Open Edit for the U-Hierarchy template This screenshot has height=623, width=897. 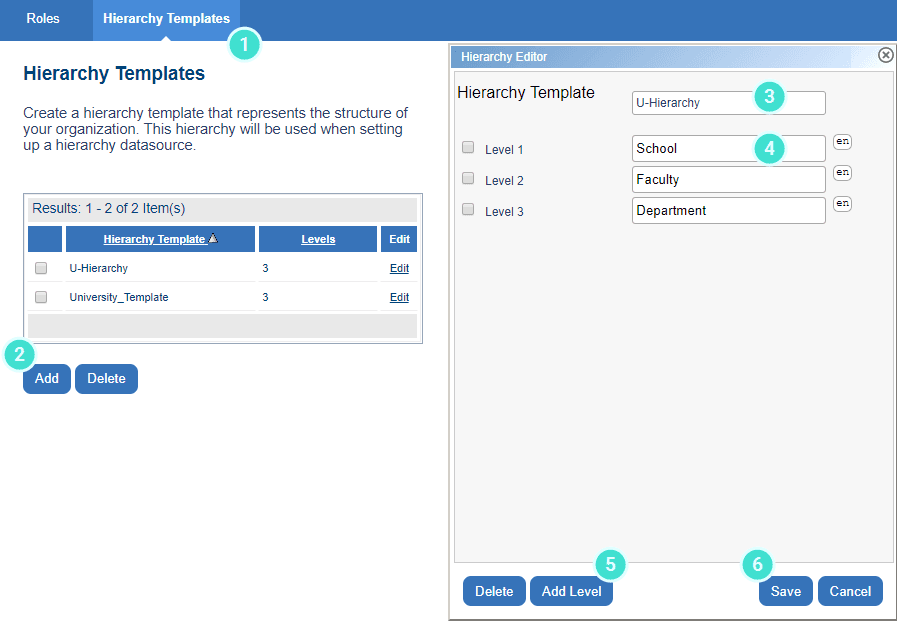coord(398,268)
